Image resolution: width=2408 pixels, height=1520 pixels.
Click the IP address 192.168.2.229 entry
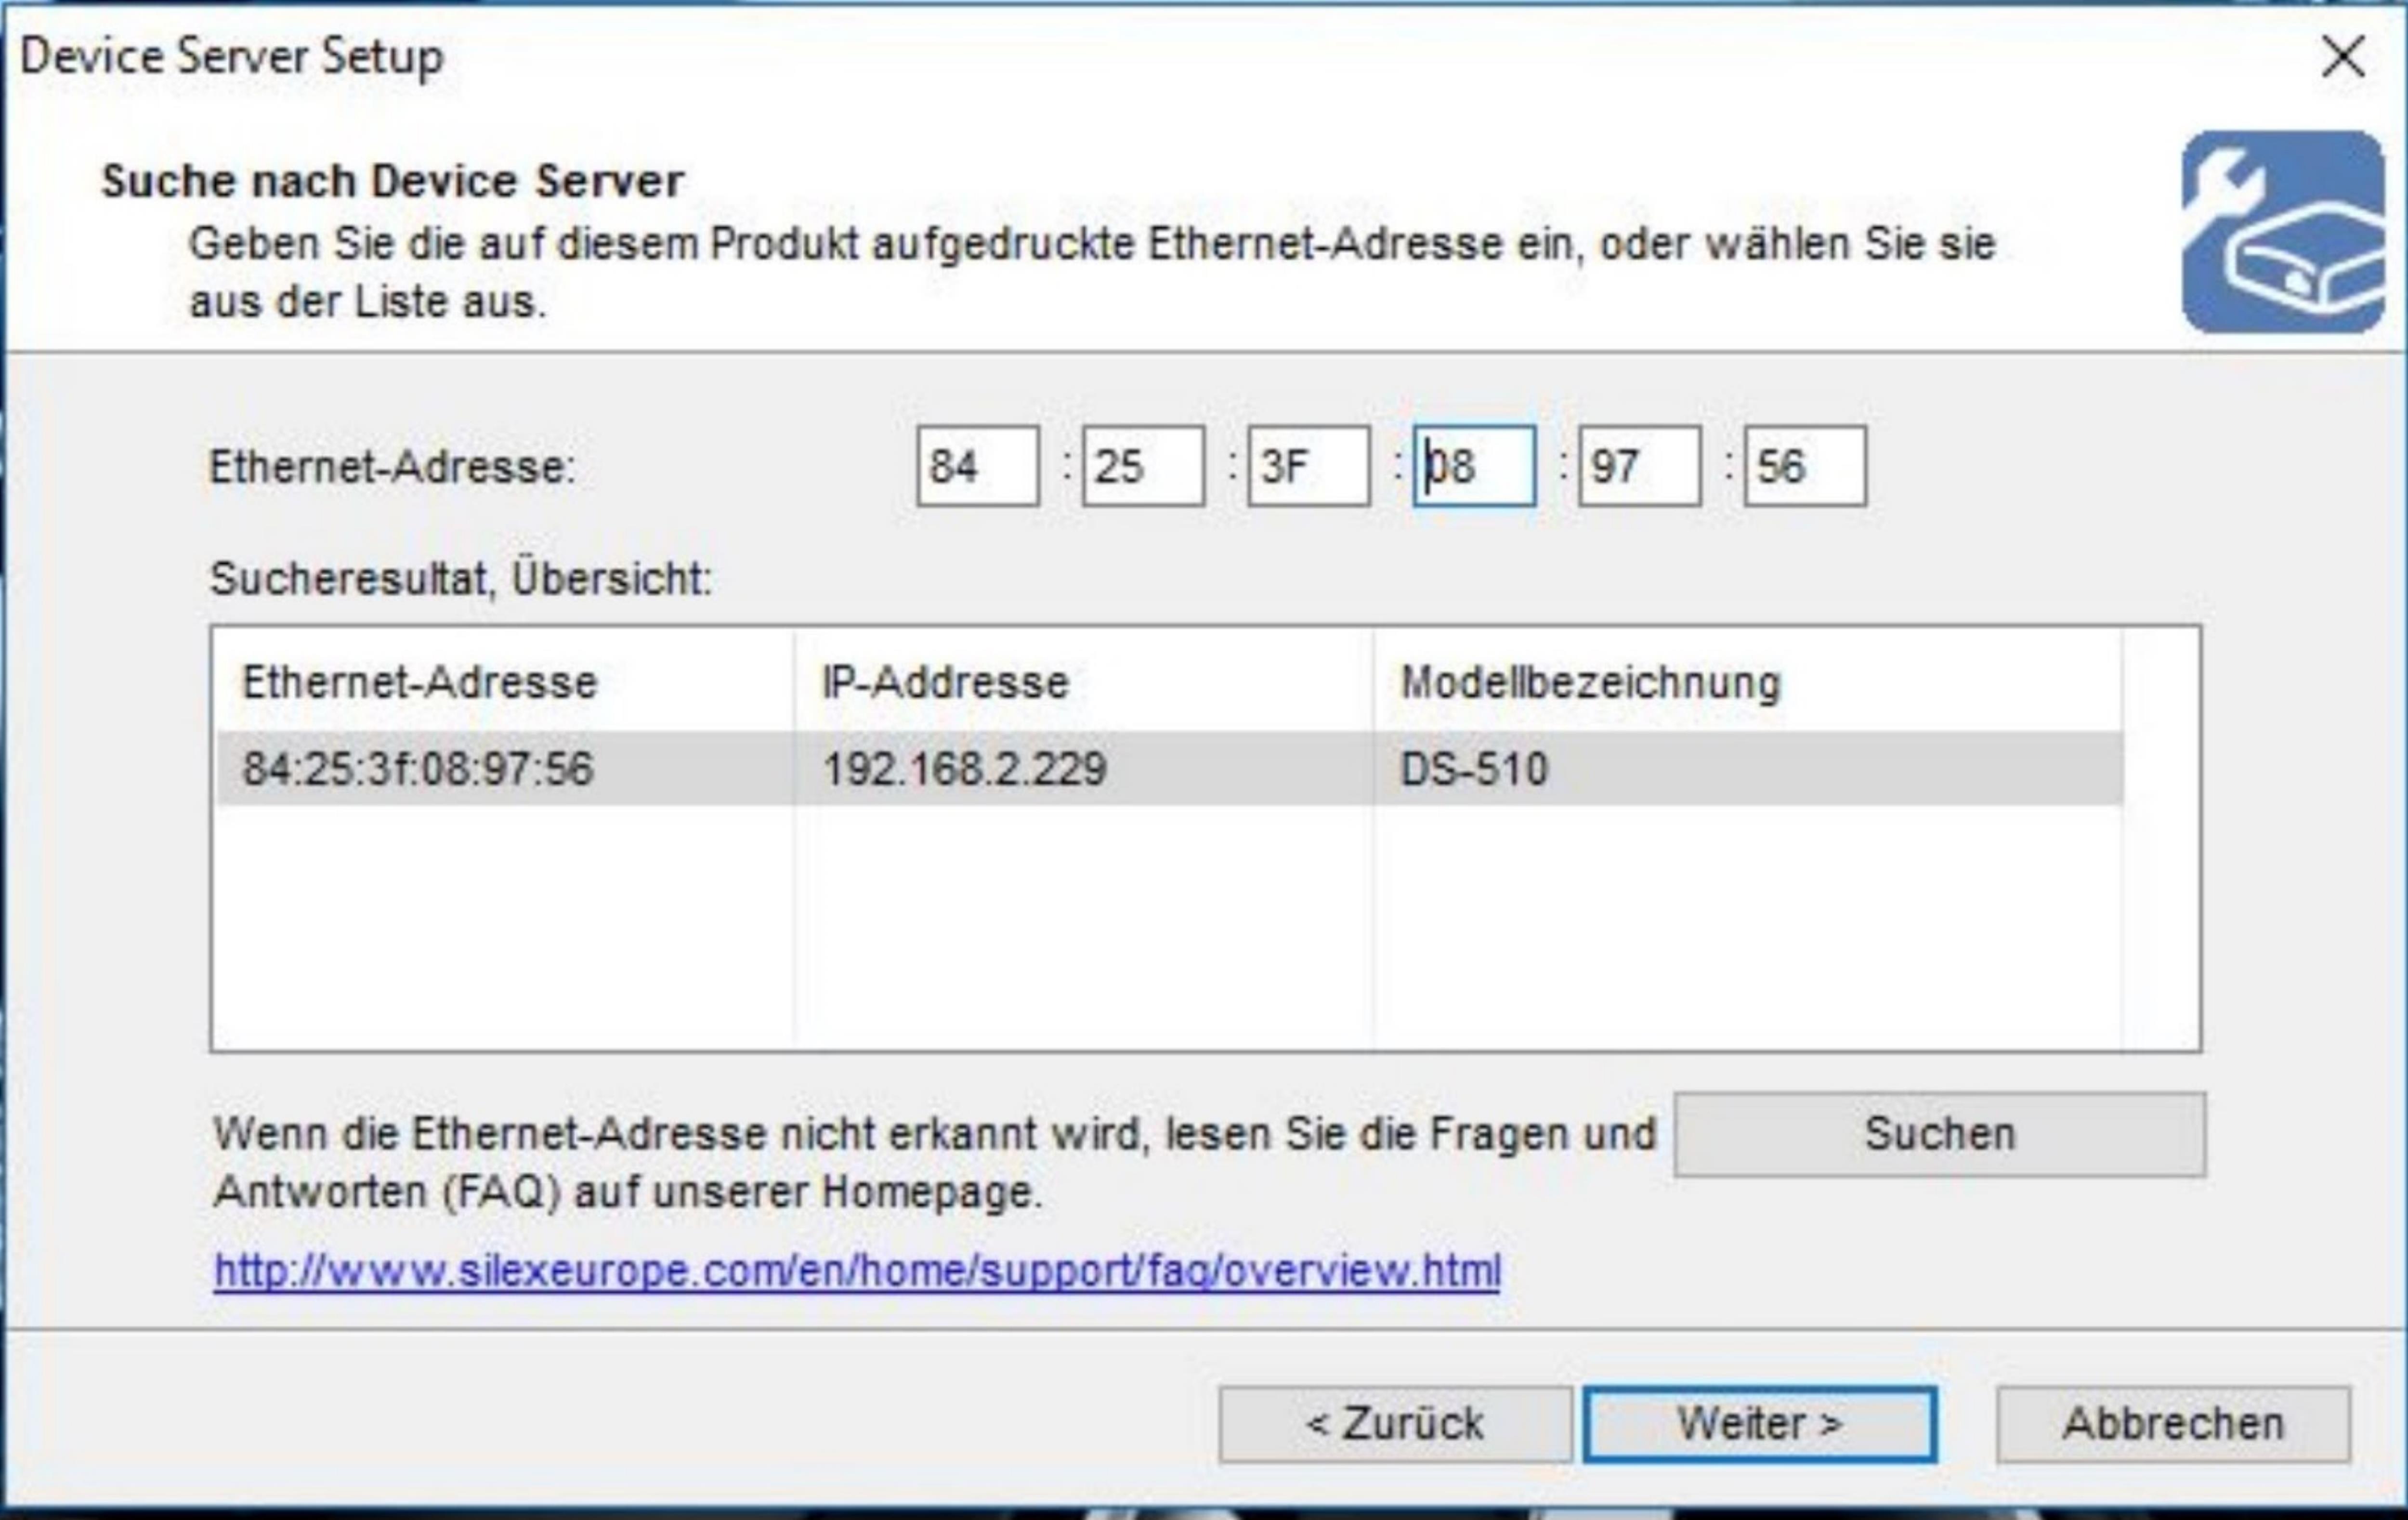point(966,770)
